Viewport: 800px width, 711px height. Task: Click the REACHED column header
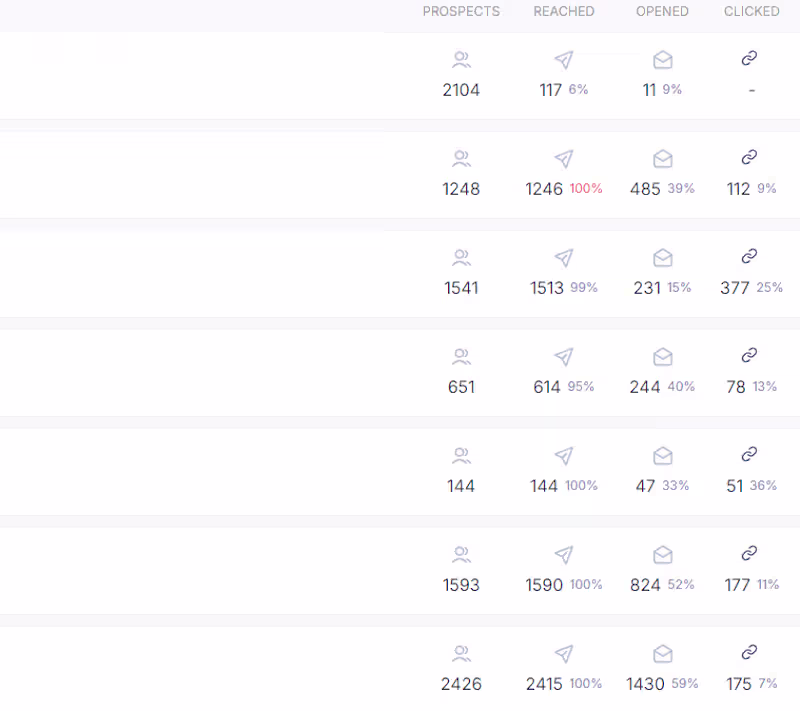[x=564, y=12]
